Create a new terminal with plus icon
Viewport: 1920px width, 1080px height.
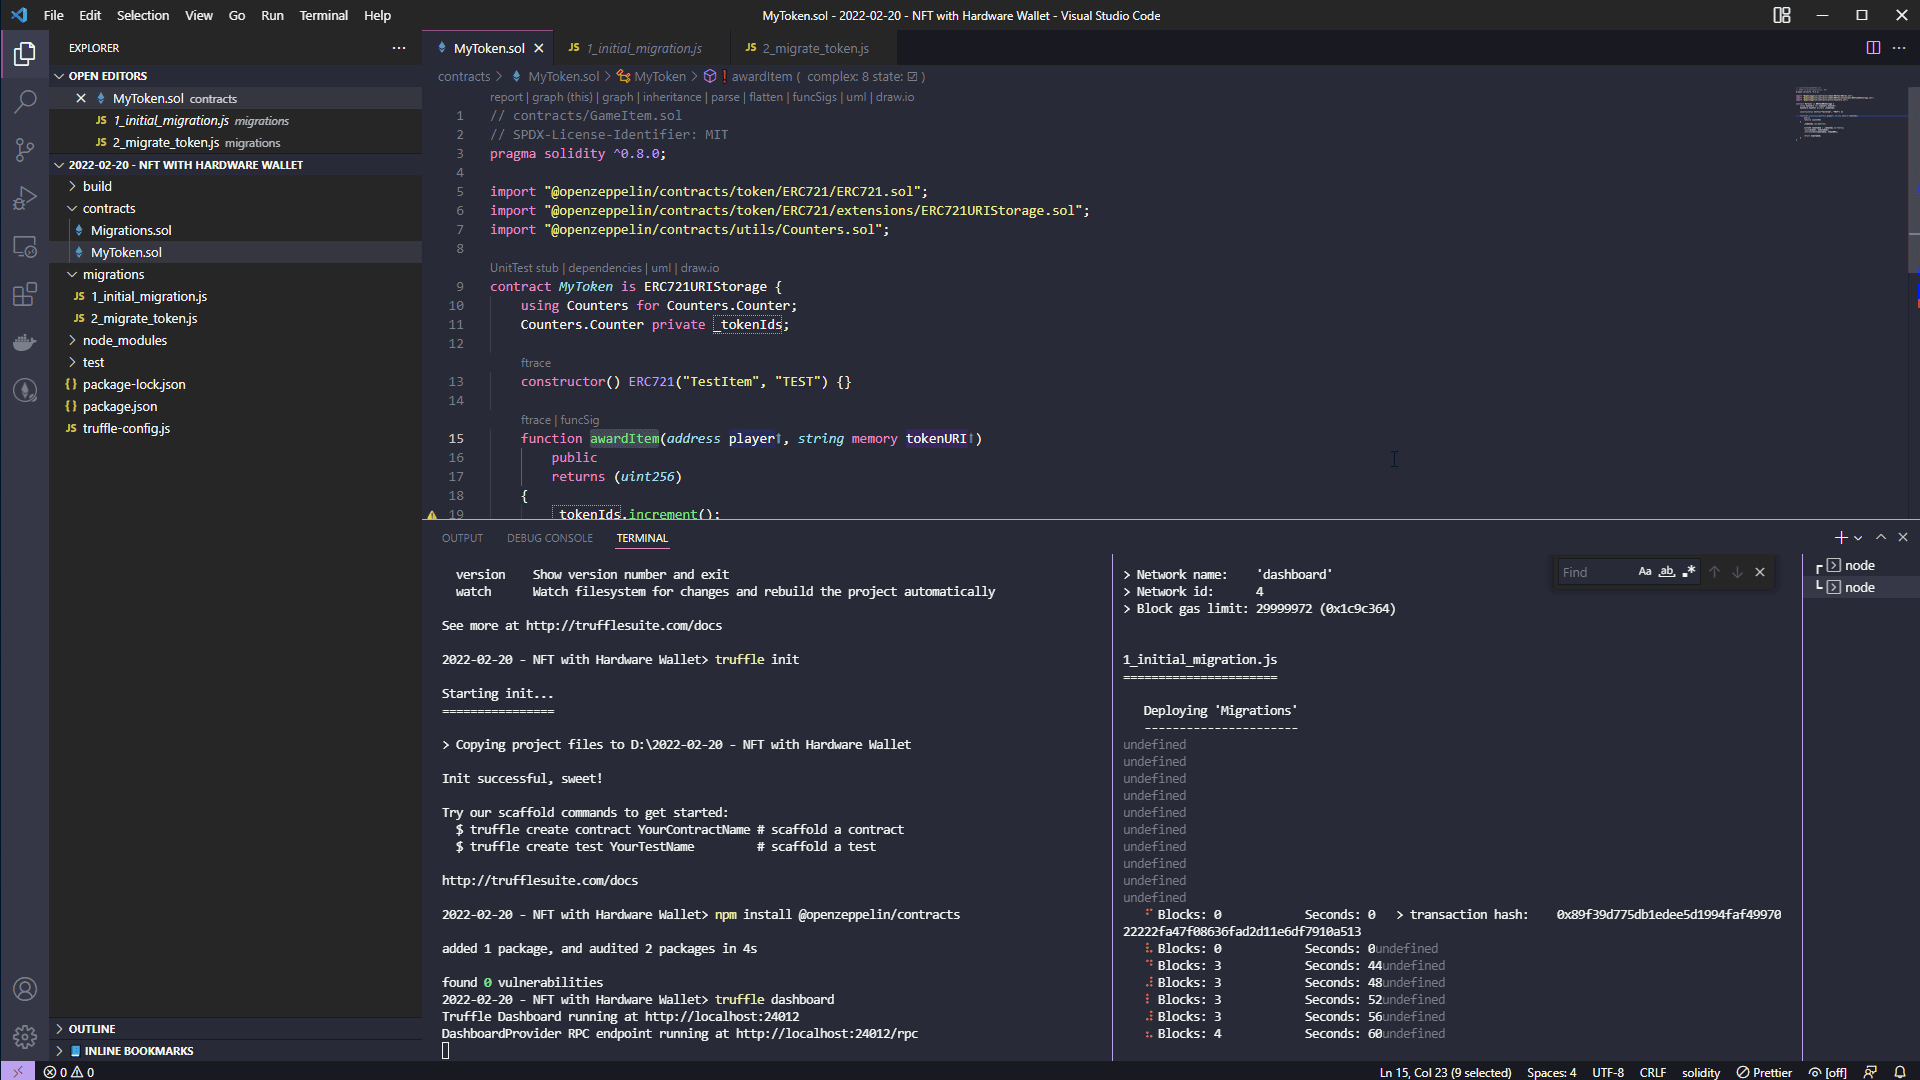pyautogui.click(x=1840, y=538)
